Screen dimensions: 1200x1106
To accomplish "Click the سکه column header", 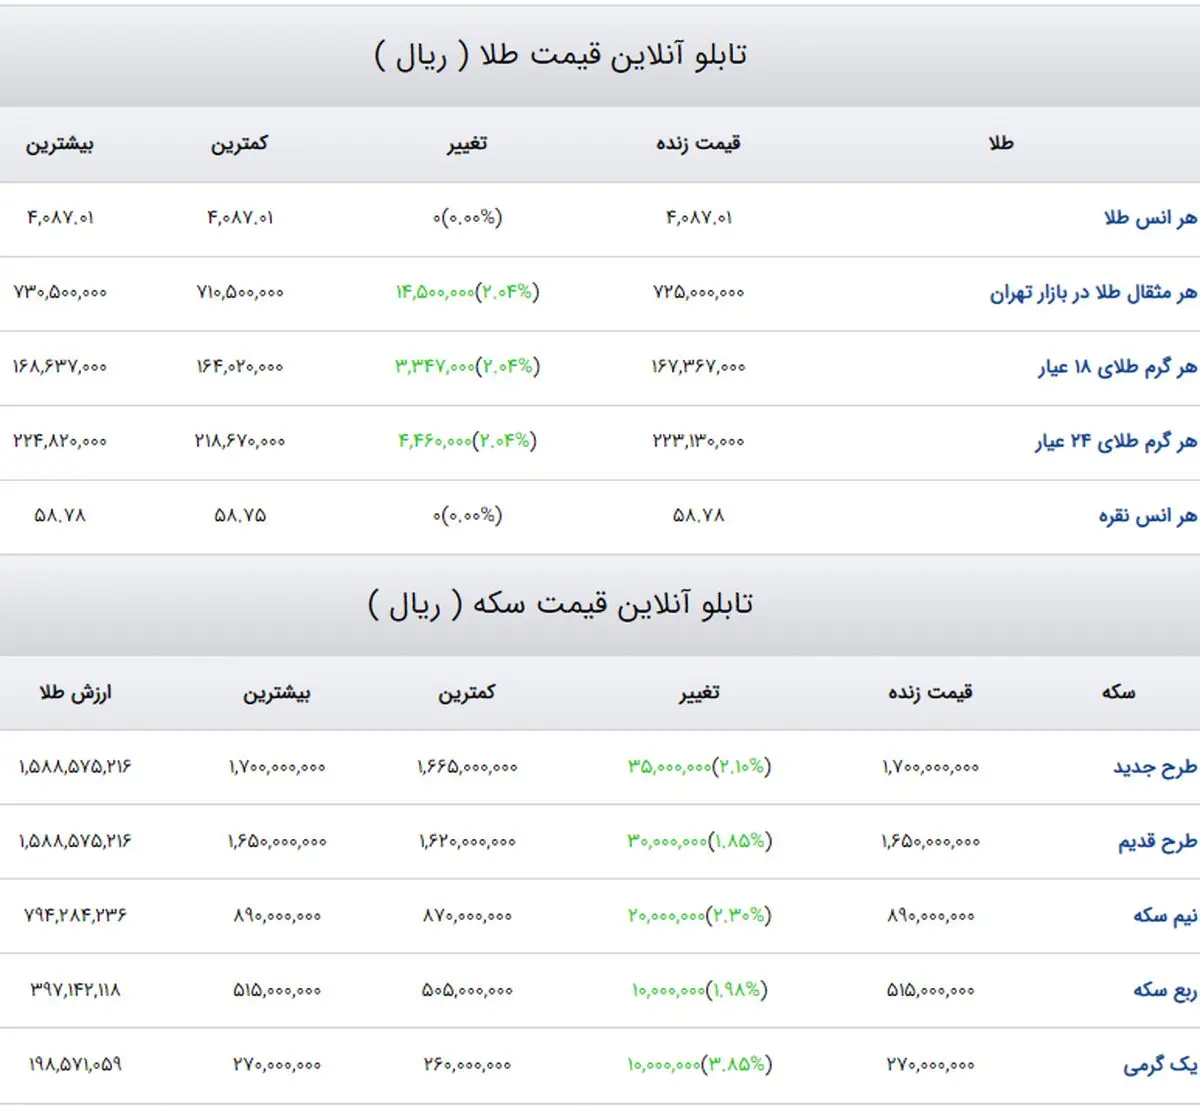I will (x=1118, y=692).
